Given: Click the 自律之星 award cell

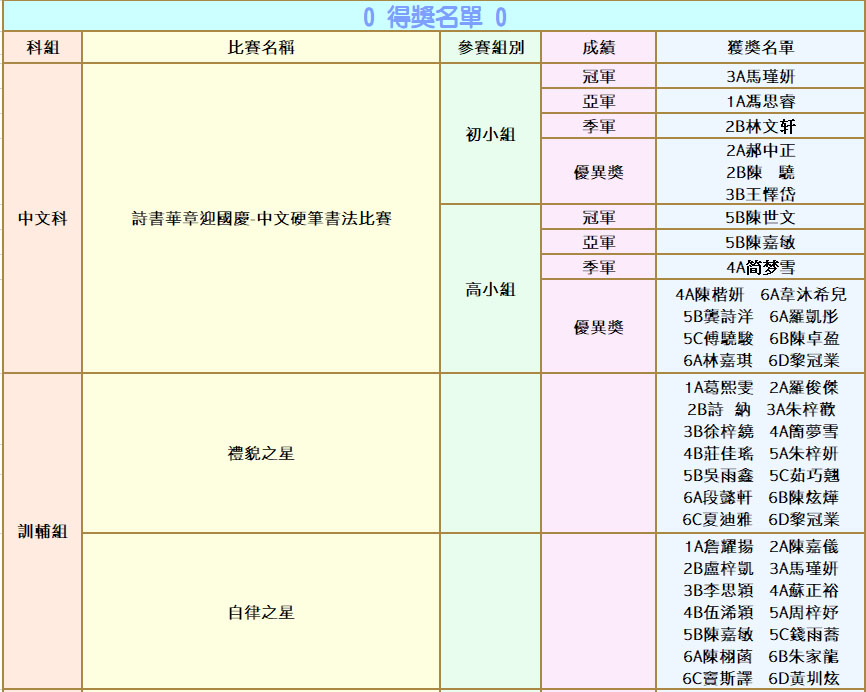Looking at the screenshot, I should click(x=261, y=612).
